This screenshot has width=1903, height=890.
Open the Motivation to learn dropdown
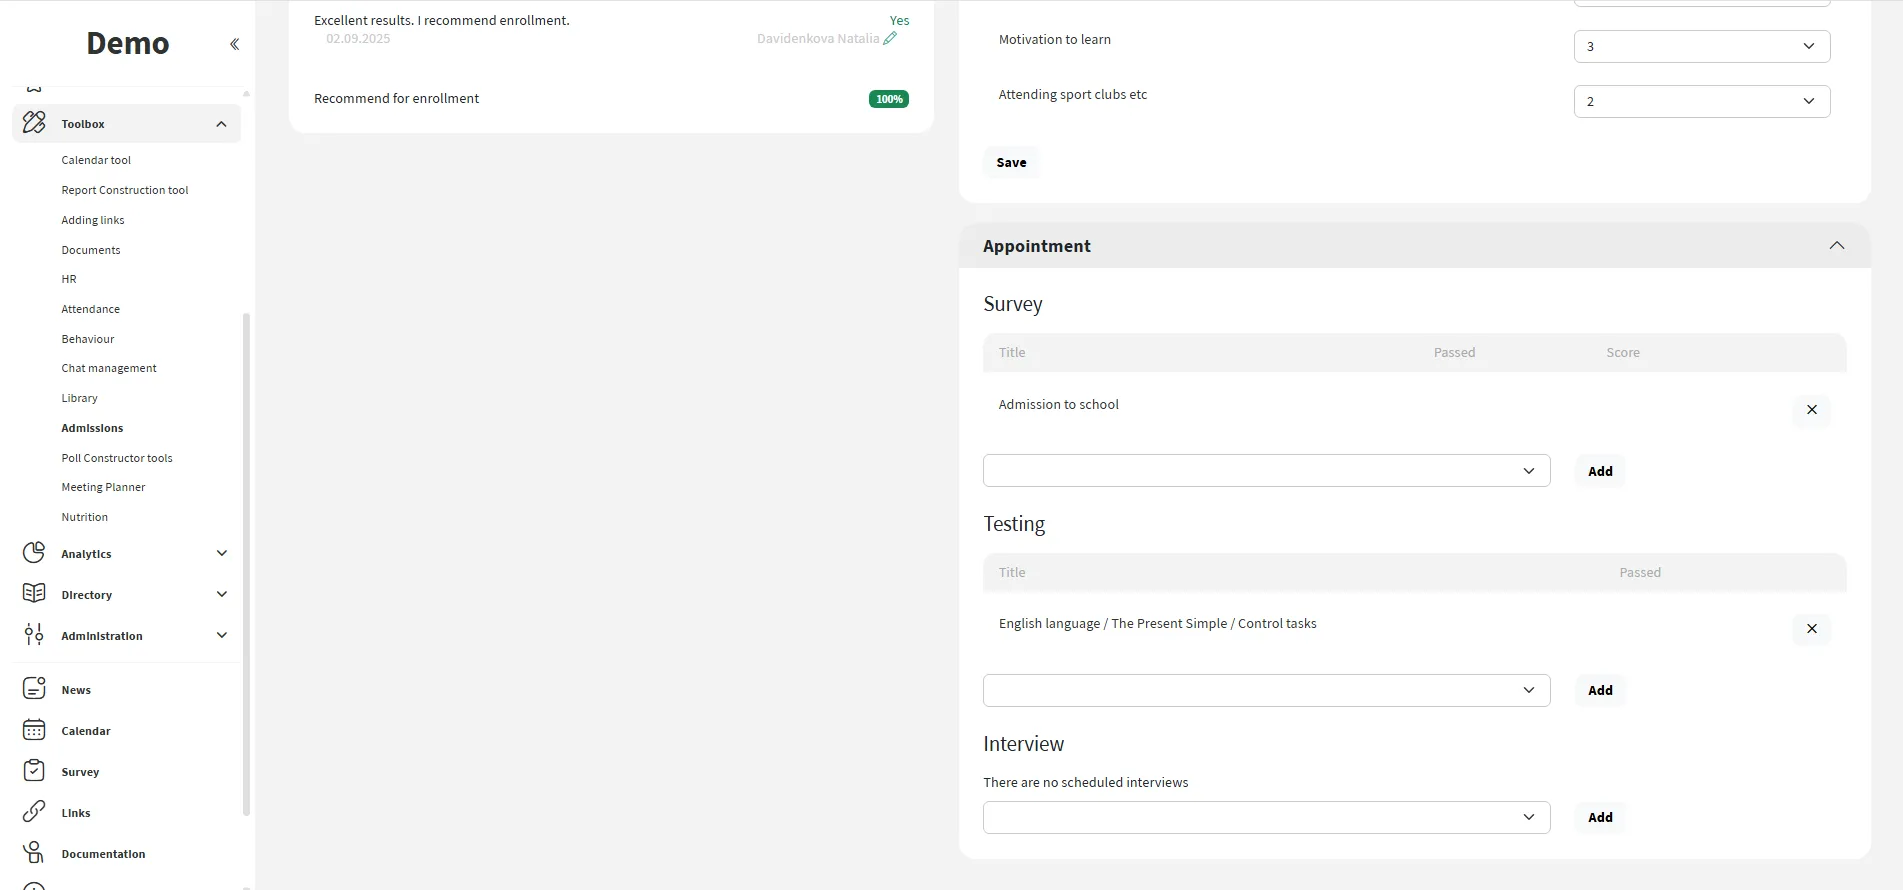1701,47
